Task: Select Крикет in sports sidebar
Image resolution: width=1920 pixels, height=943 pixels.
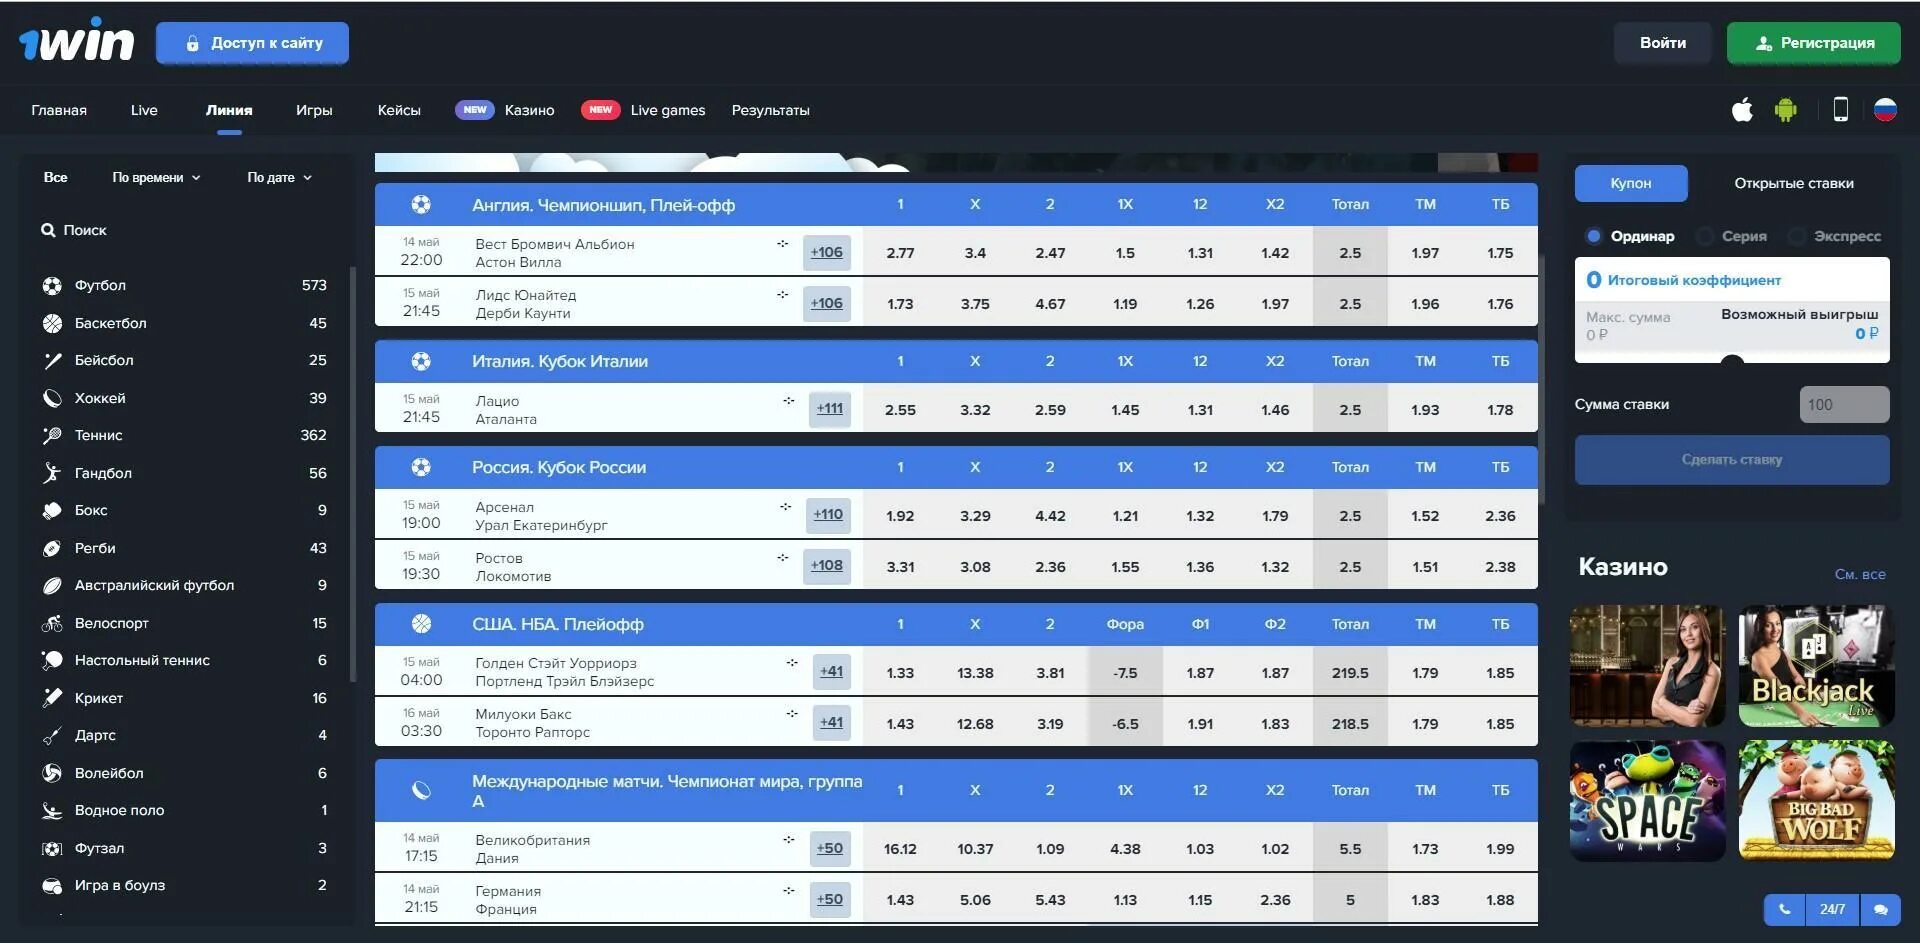Action: pos(185,698)
